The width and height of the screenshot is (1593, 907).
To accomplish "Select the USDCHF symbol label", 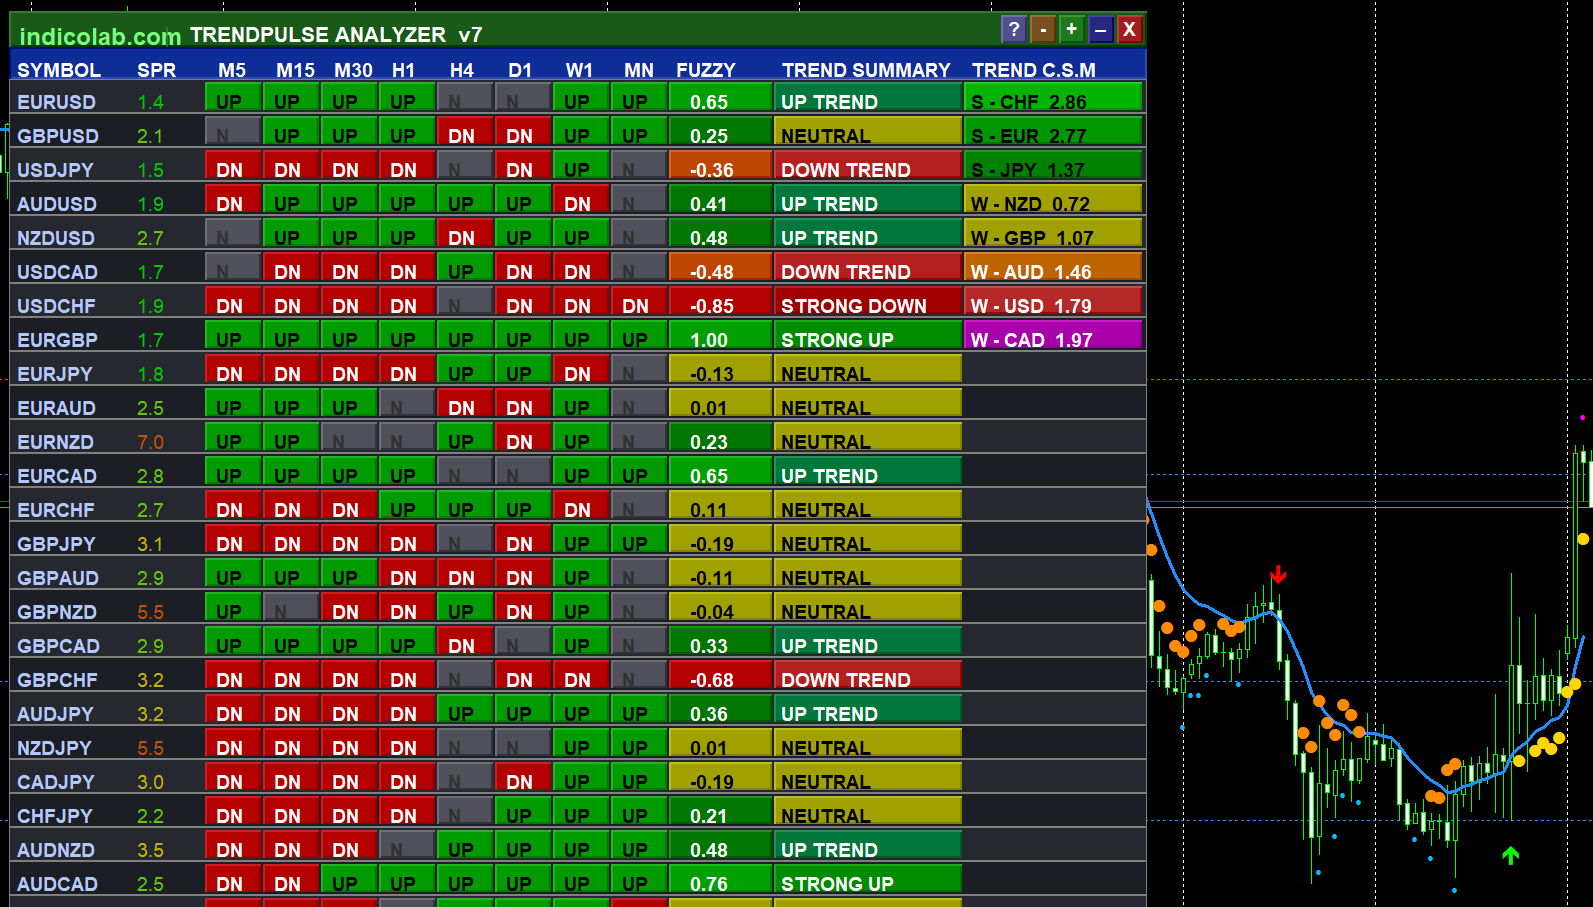I will click(57, 306).
